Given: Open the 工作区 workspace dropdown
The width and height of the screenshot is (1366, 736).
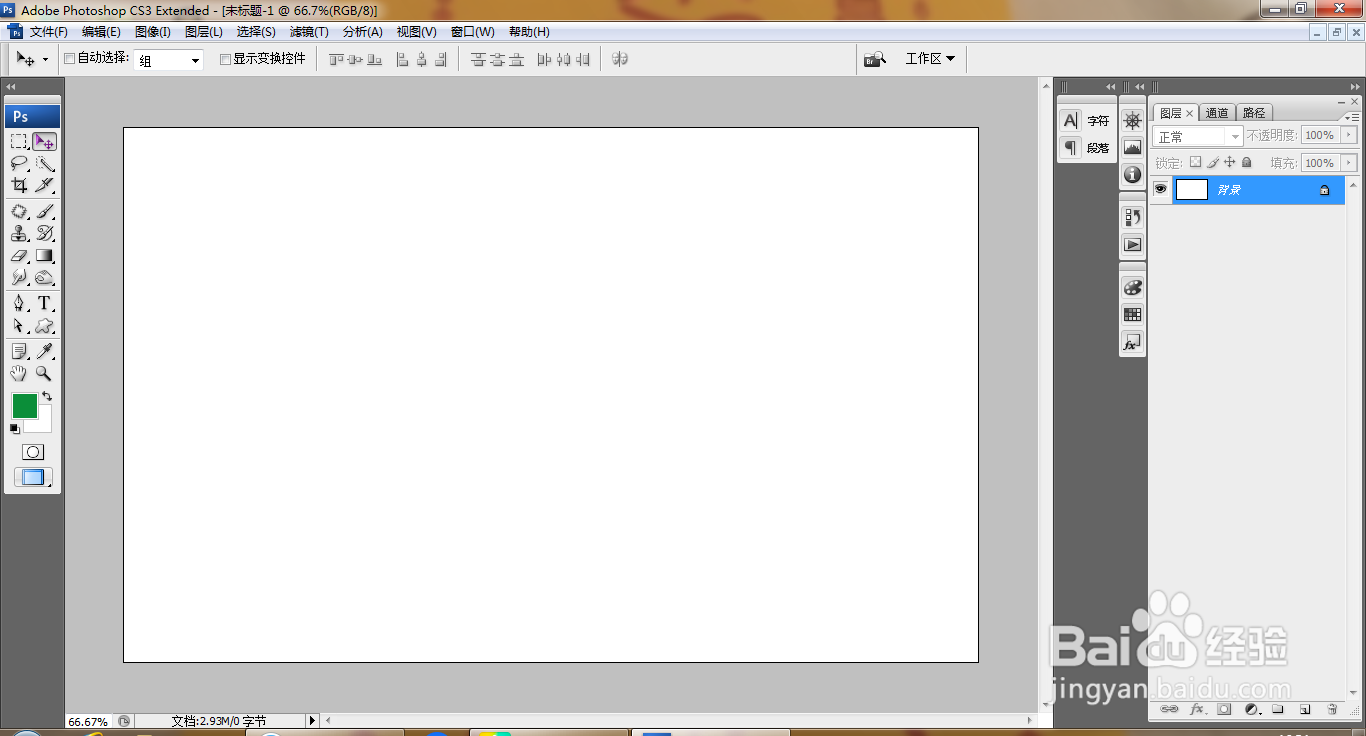Looking at the screenshot, I should 930,59.
